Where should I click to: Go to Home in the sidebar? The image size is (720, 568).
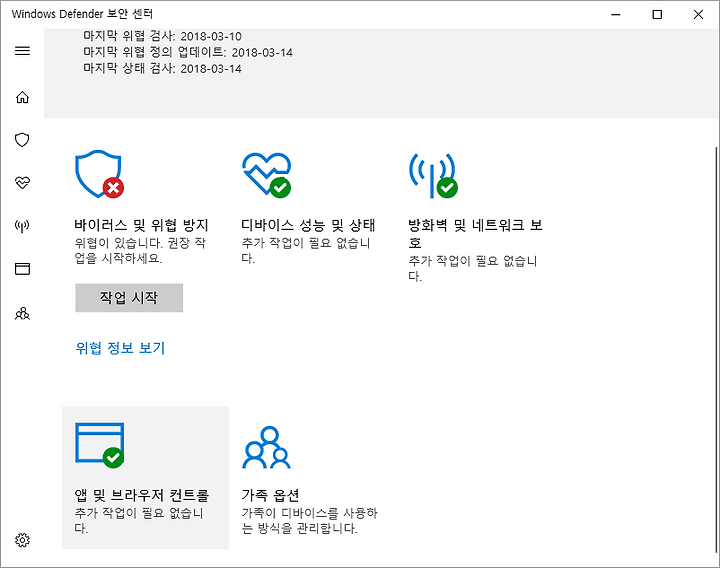pos(22,97)
